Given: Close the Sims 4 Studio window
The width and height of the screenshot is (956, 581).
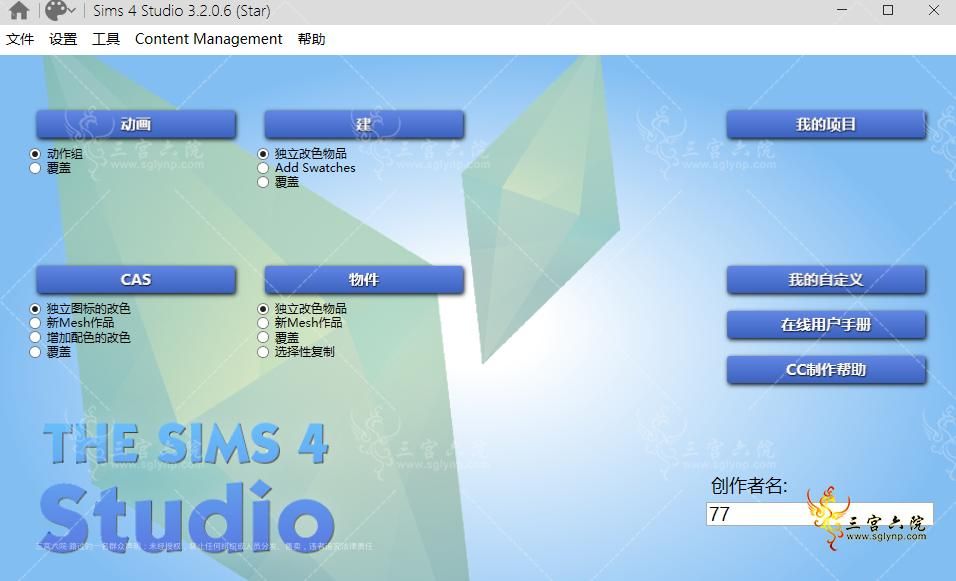Looking at the screenshot, I should point(933,10).
